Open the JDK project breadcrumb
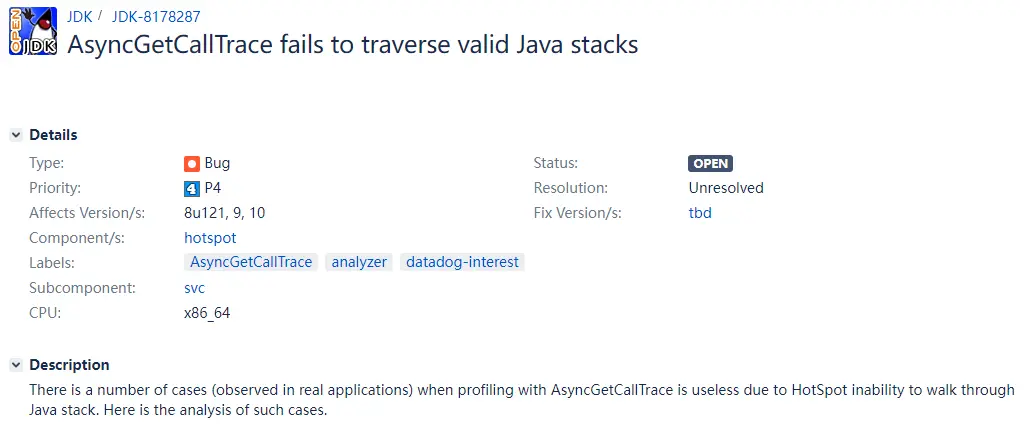The width and height of the screenshot is (1026, 434). point(80,16)
